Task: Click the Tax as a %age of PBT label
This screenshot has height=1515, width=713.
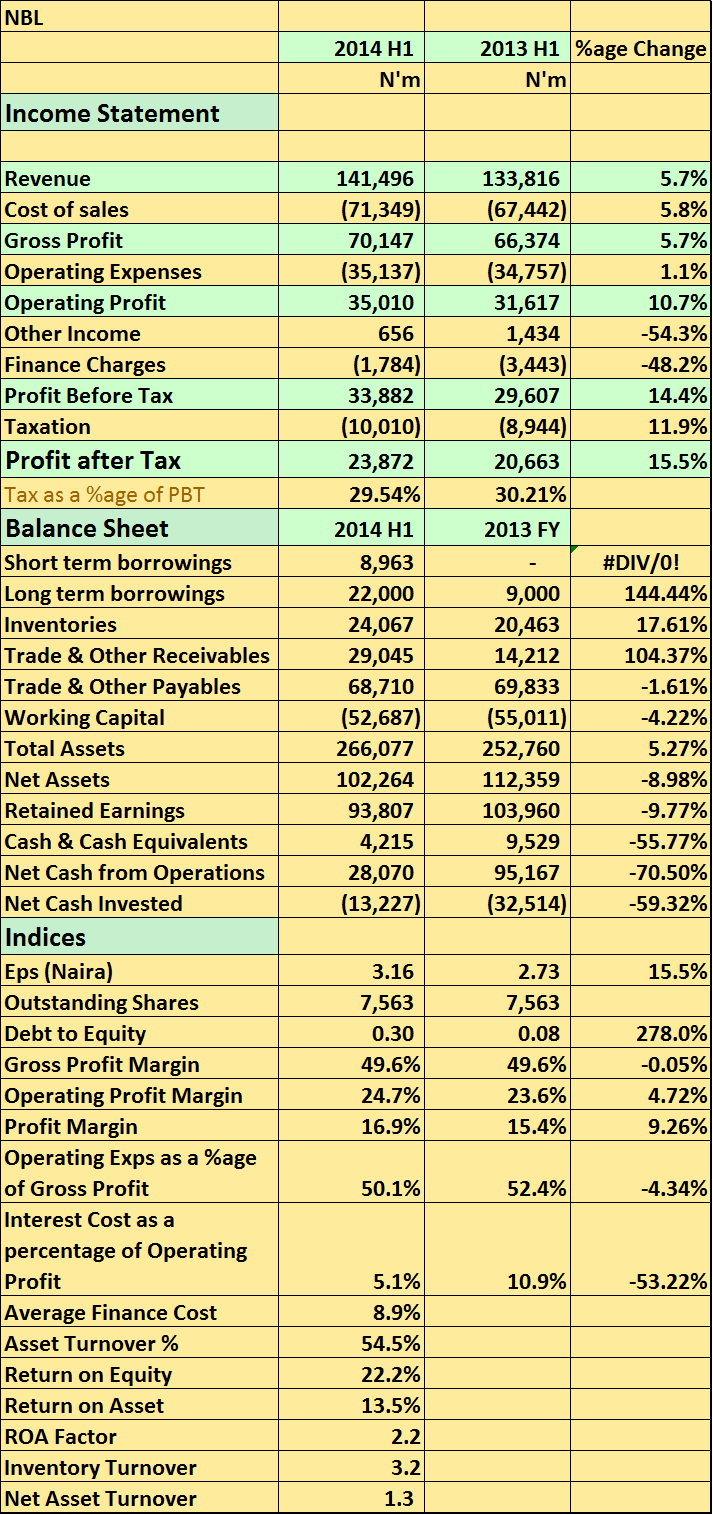Action: click(139, 494)
